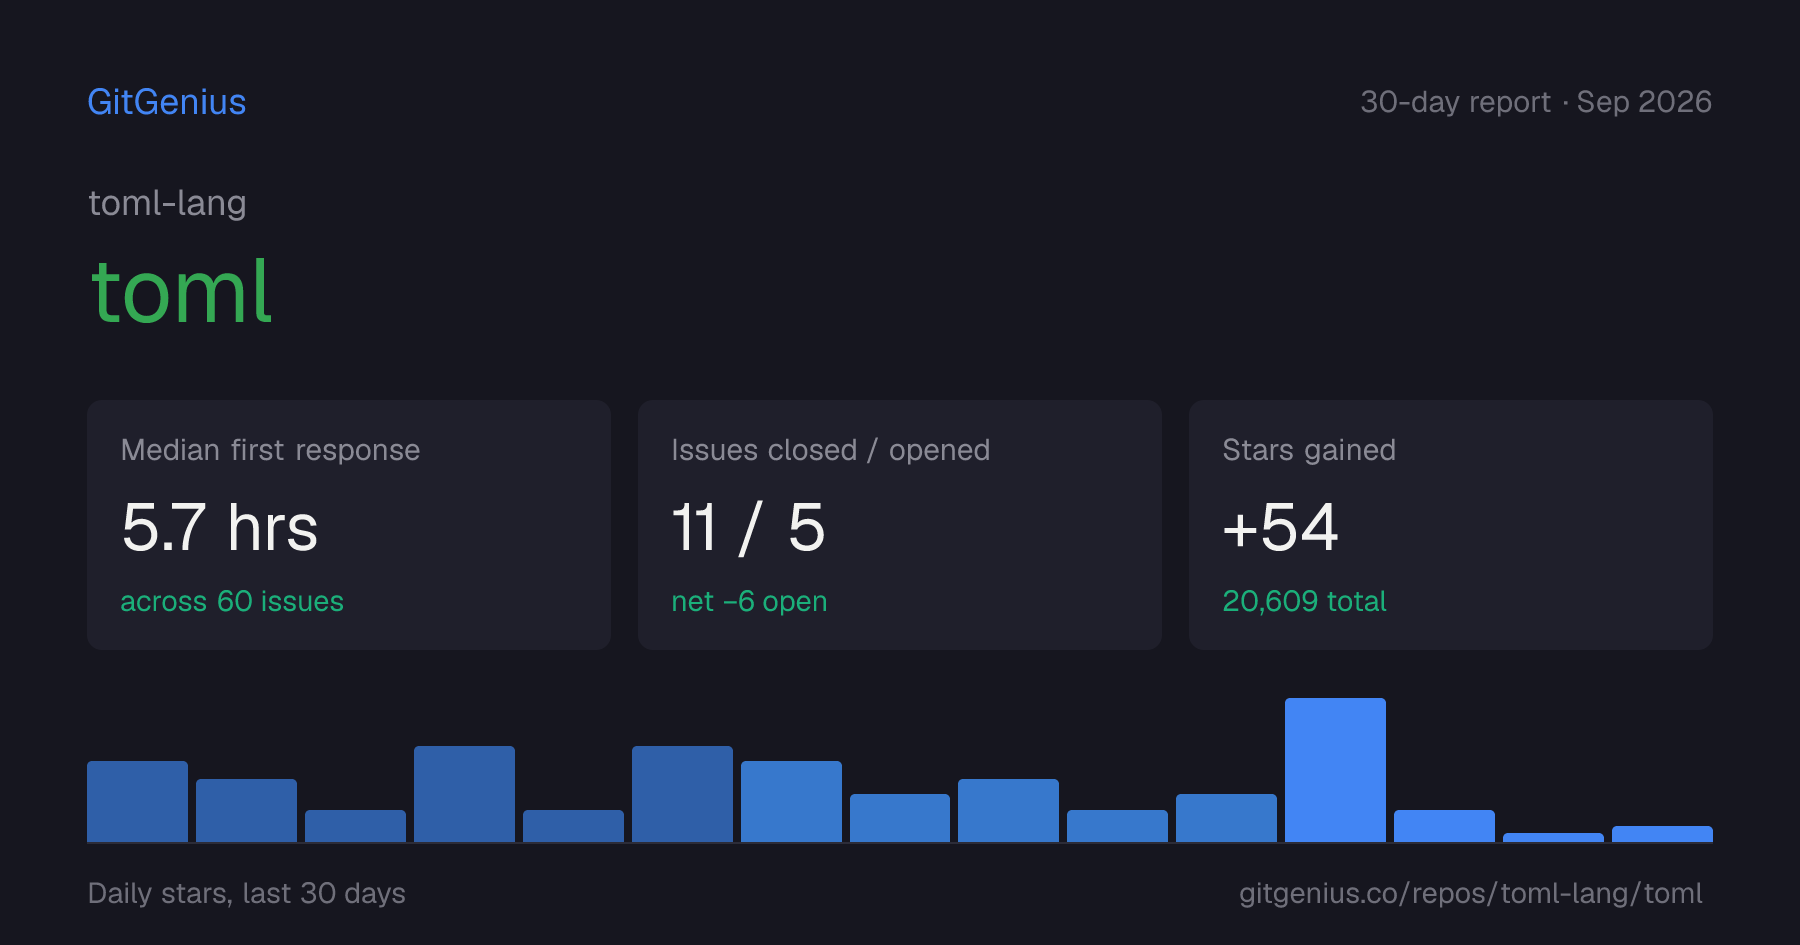Screen dimensions: 1800x945
Task: Click the 5.7 hrs metric value
Action: tap(220, 527)
